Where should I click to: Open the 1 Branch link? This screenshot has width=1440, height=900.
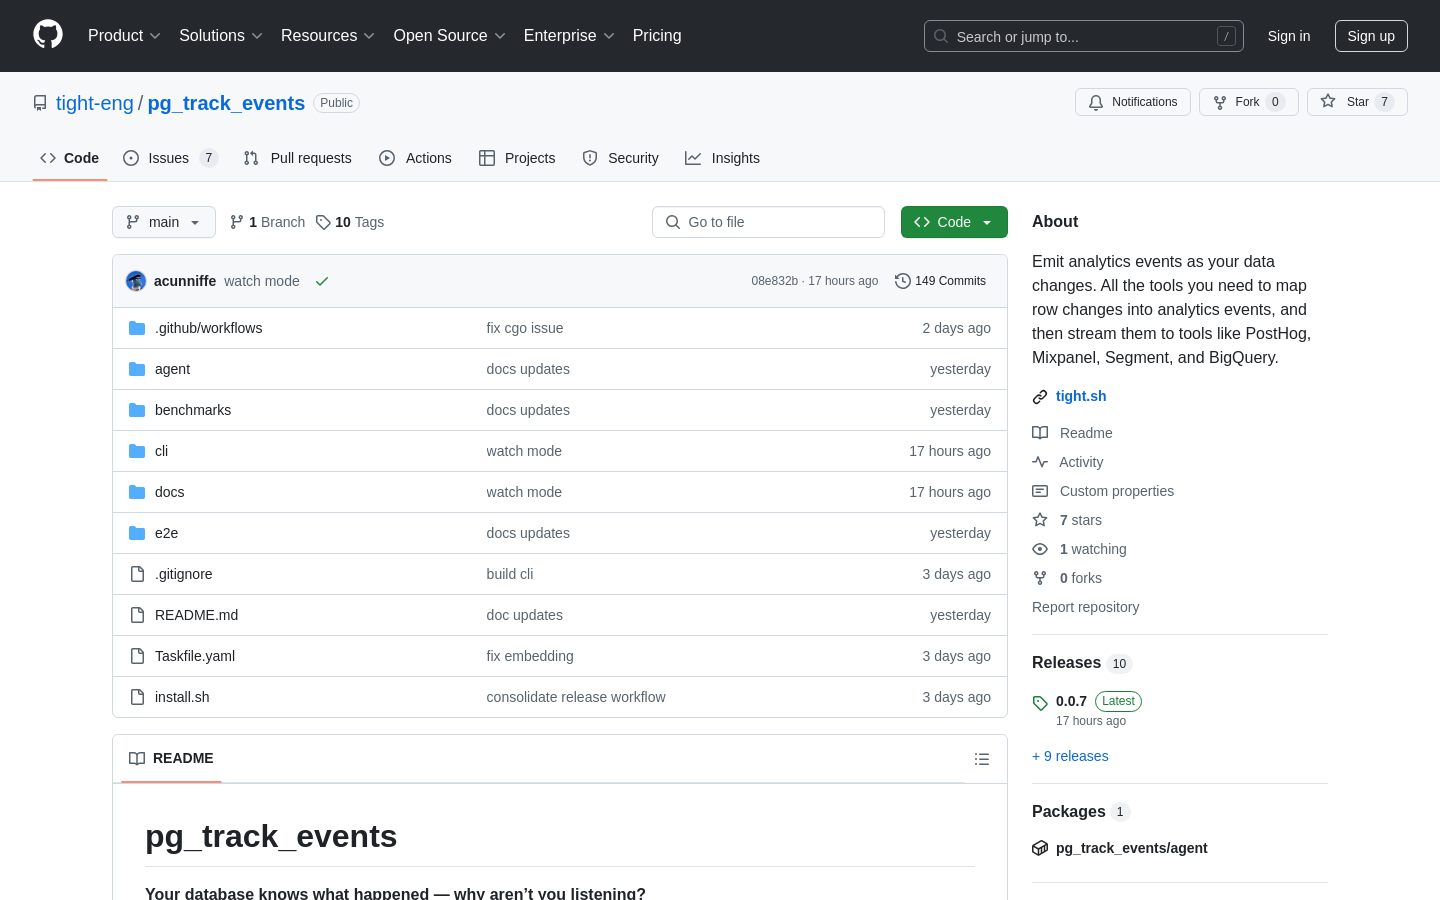[x=267, y=222]
